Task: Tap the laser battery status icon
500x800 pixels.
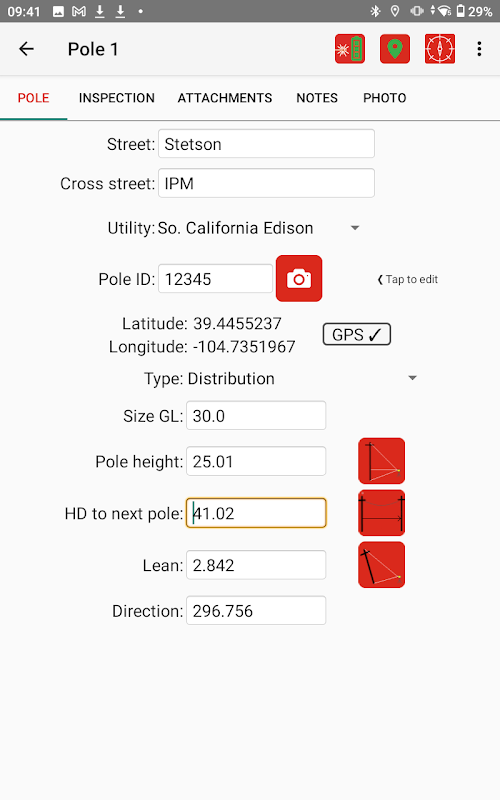Action: click(349, 49)
